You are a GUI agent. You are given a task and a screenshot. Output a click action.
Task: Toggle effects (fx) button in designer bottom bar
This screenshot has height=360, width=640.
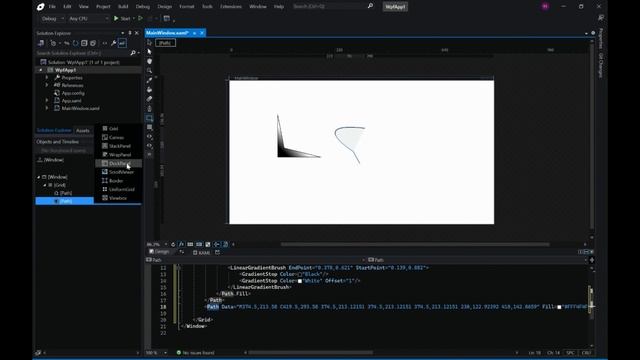[x=181, y=244]
